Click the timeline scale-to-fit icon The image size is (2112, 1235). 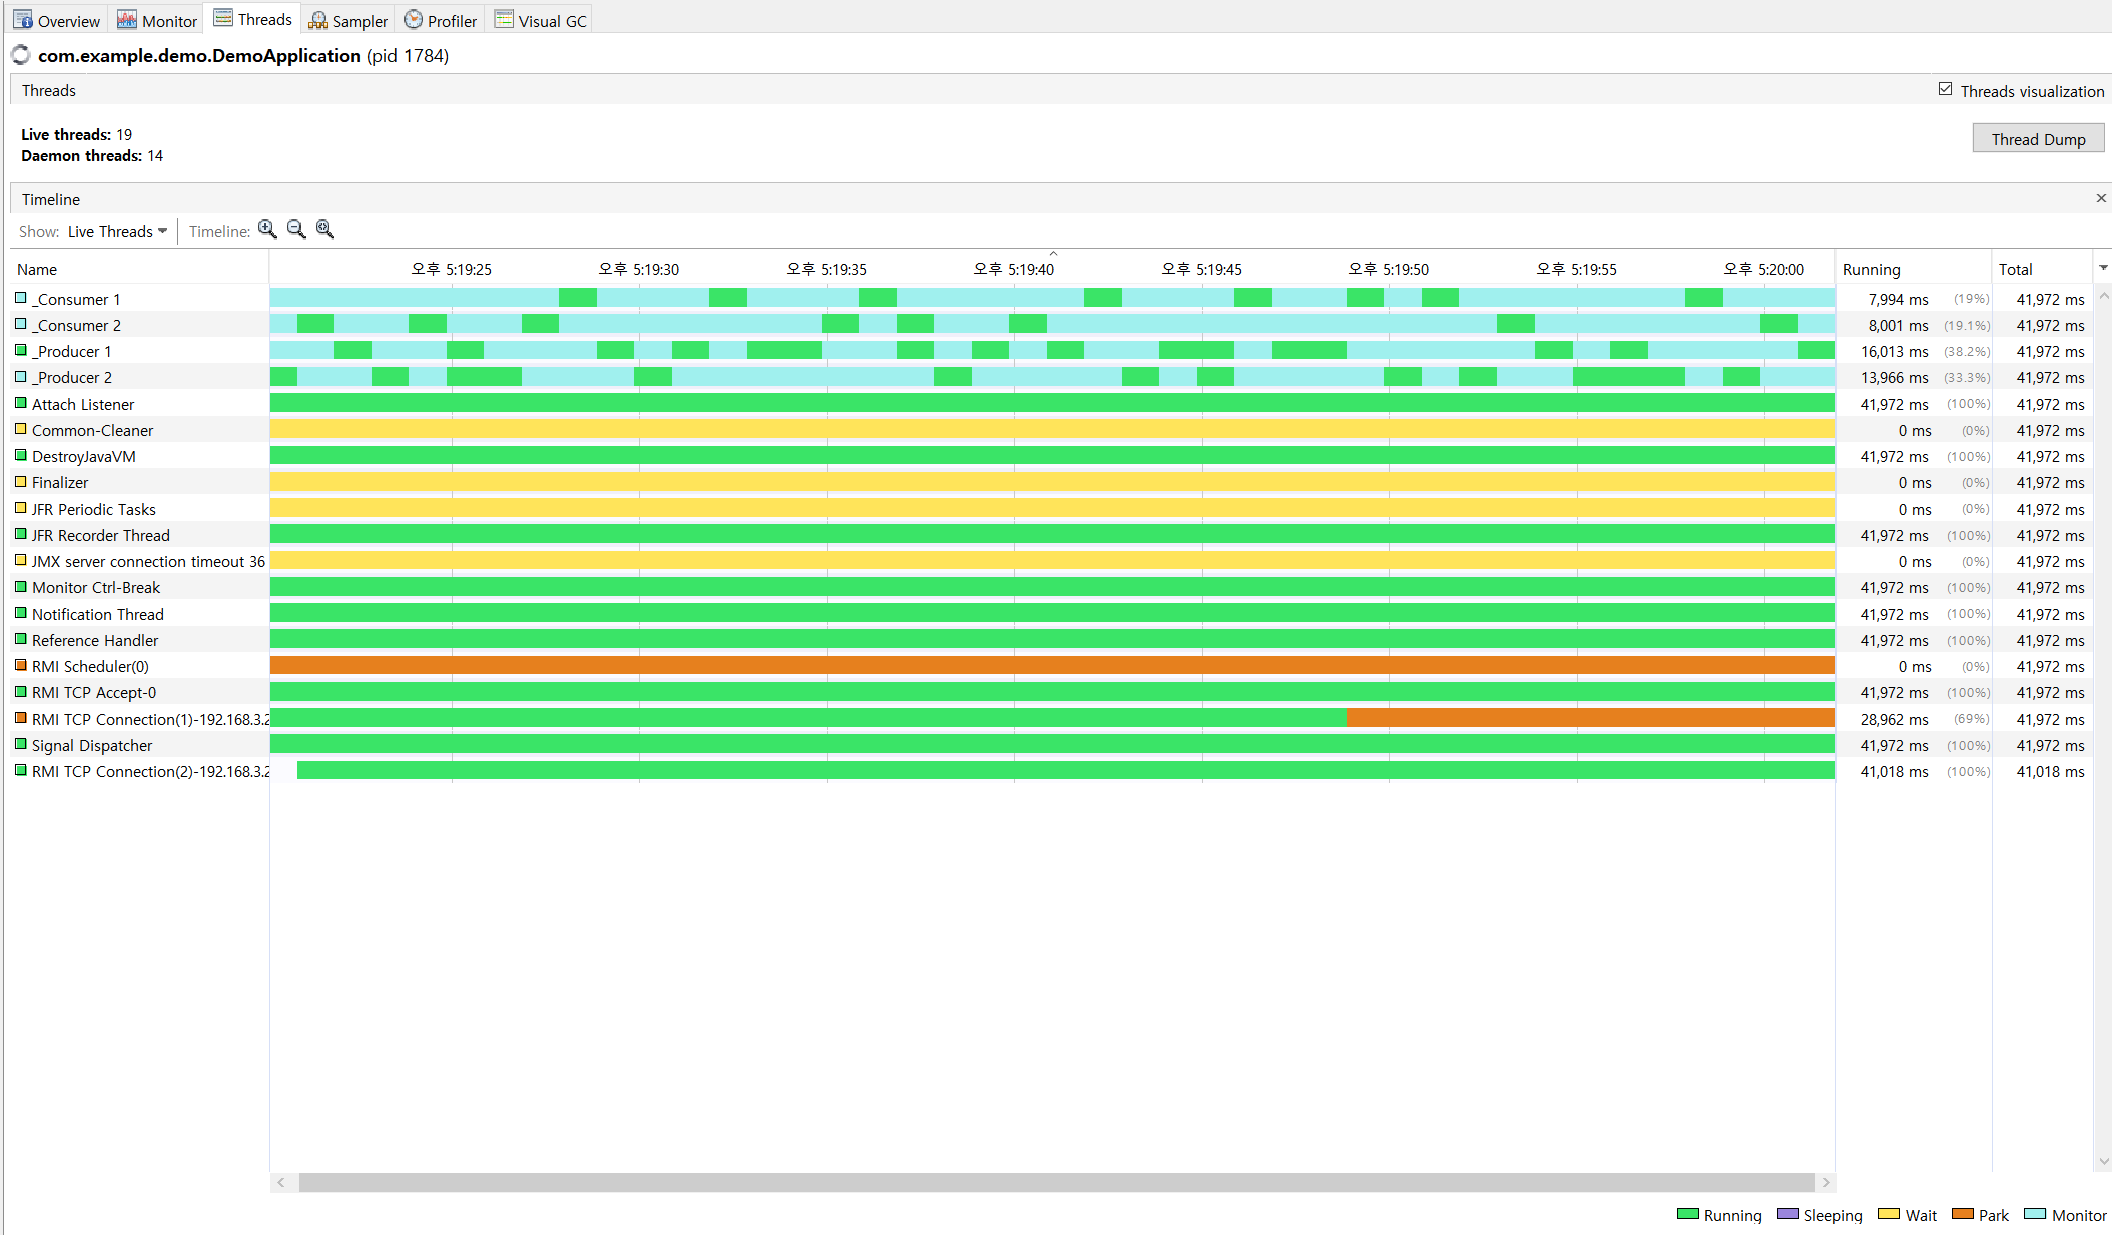[x=324, y=229]
